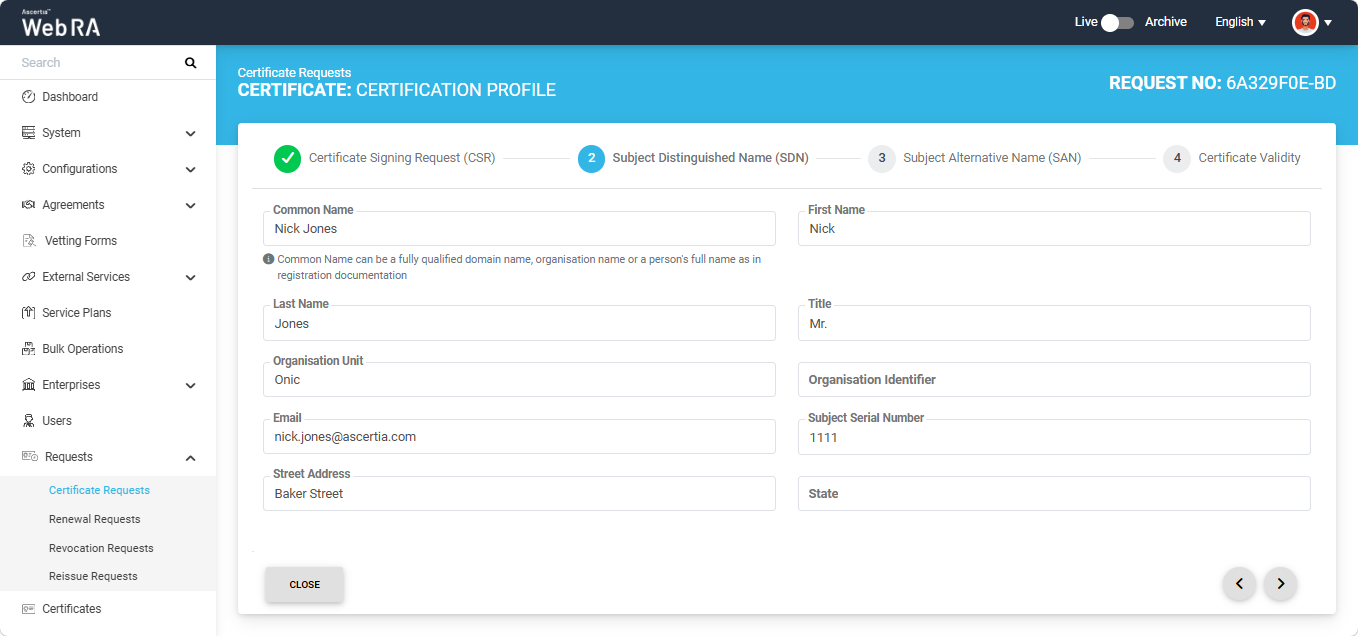This screenshot has width=1358, height=636.
Task: Click the Agreements handshake icon
Action: coord(29,205)
